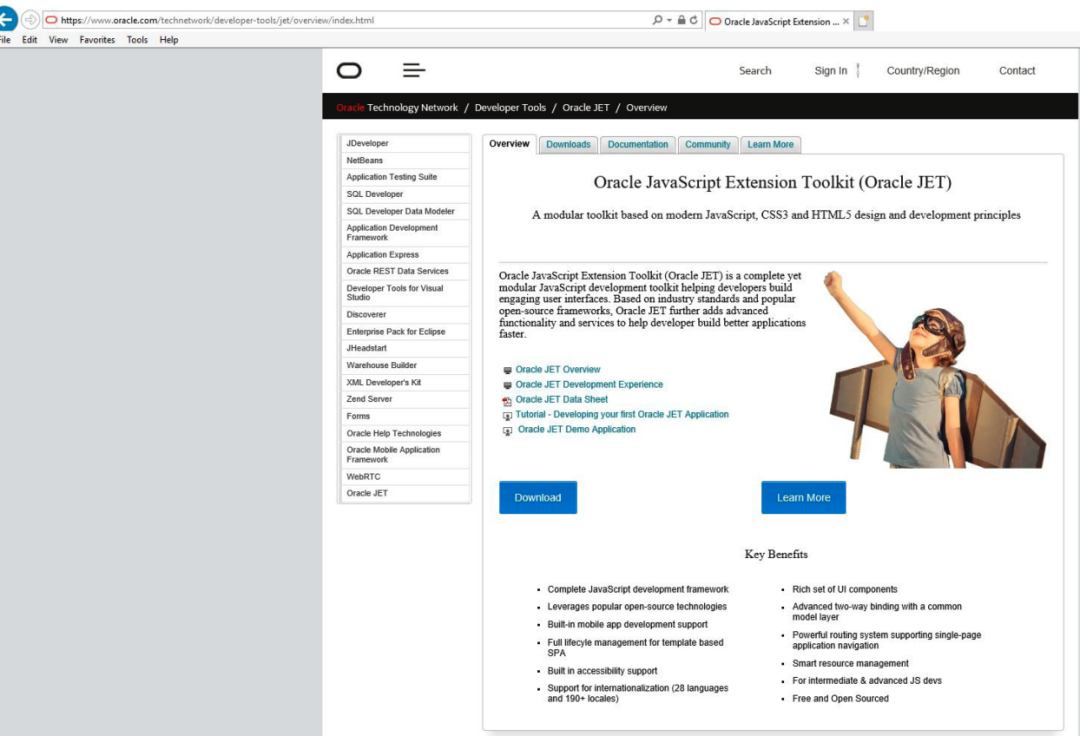Click the blue Download button

[x=538, y=497]
